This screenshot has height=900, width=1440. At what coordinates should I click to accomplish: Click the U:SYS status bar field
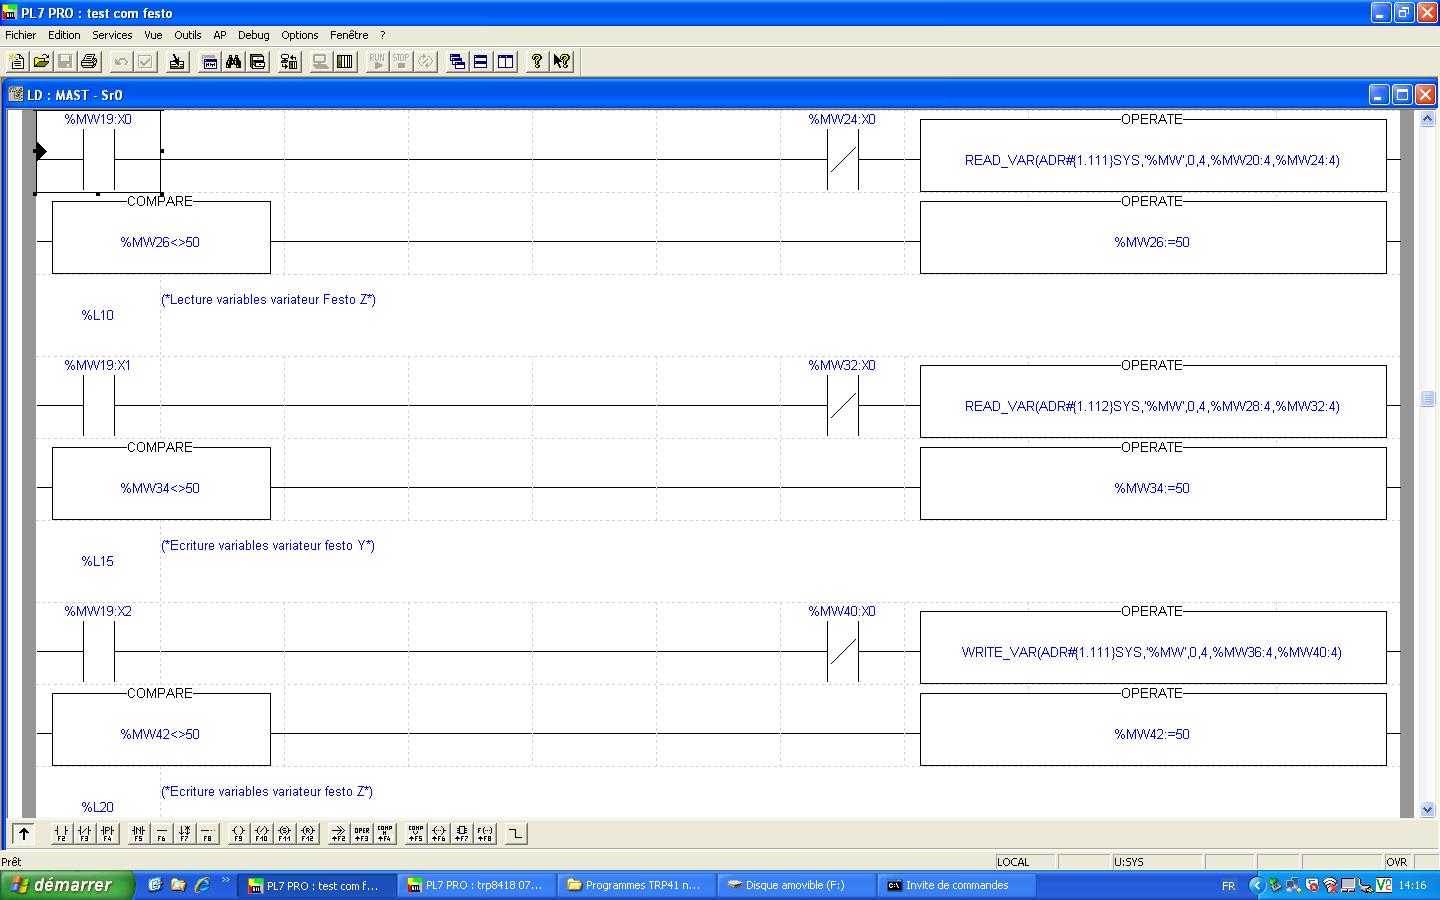pos(1157,862)
